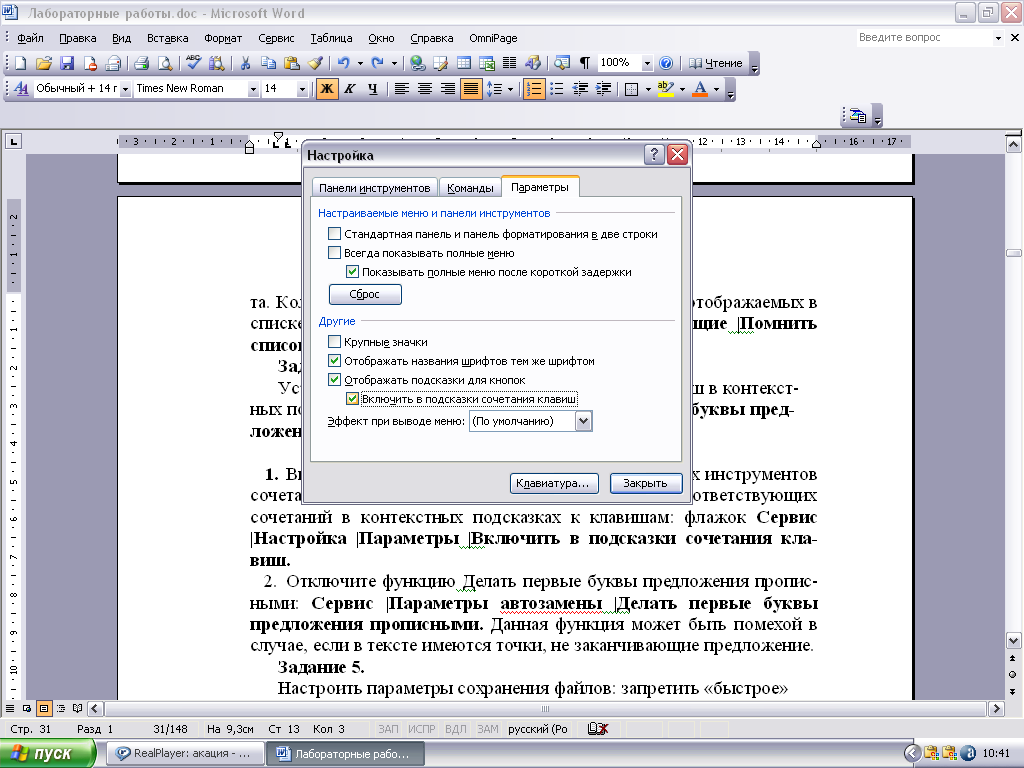Viewport: 1024px width, 768px height.
Task: Open the Сервис menu
Action: (x=276, y=38)
